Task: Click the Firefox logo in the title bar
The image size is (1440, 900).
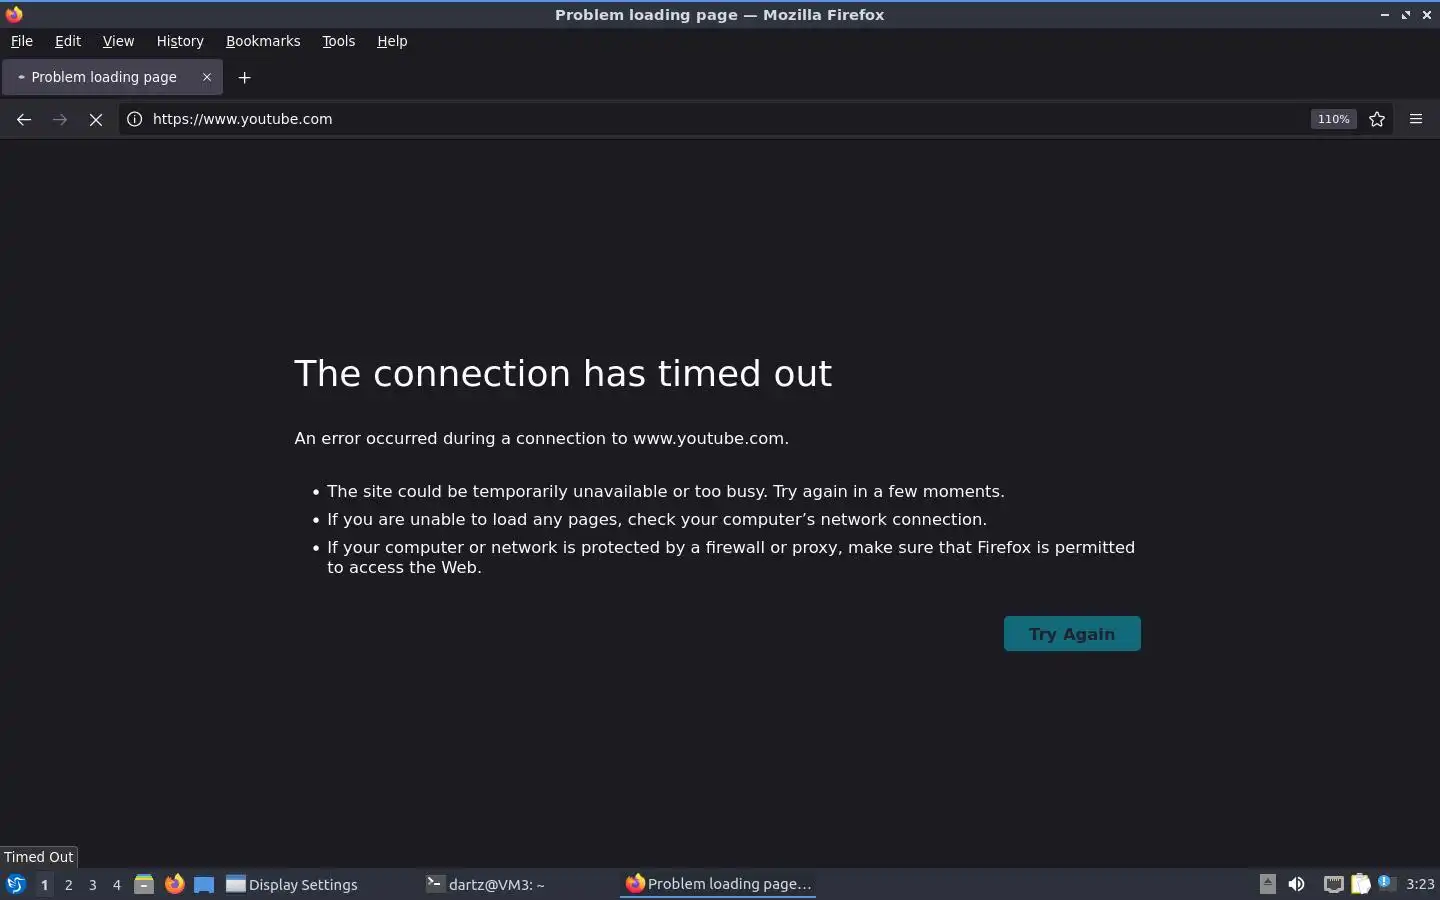Action: (14, 14)
